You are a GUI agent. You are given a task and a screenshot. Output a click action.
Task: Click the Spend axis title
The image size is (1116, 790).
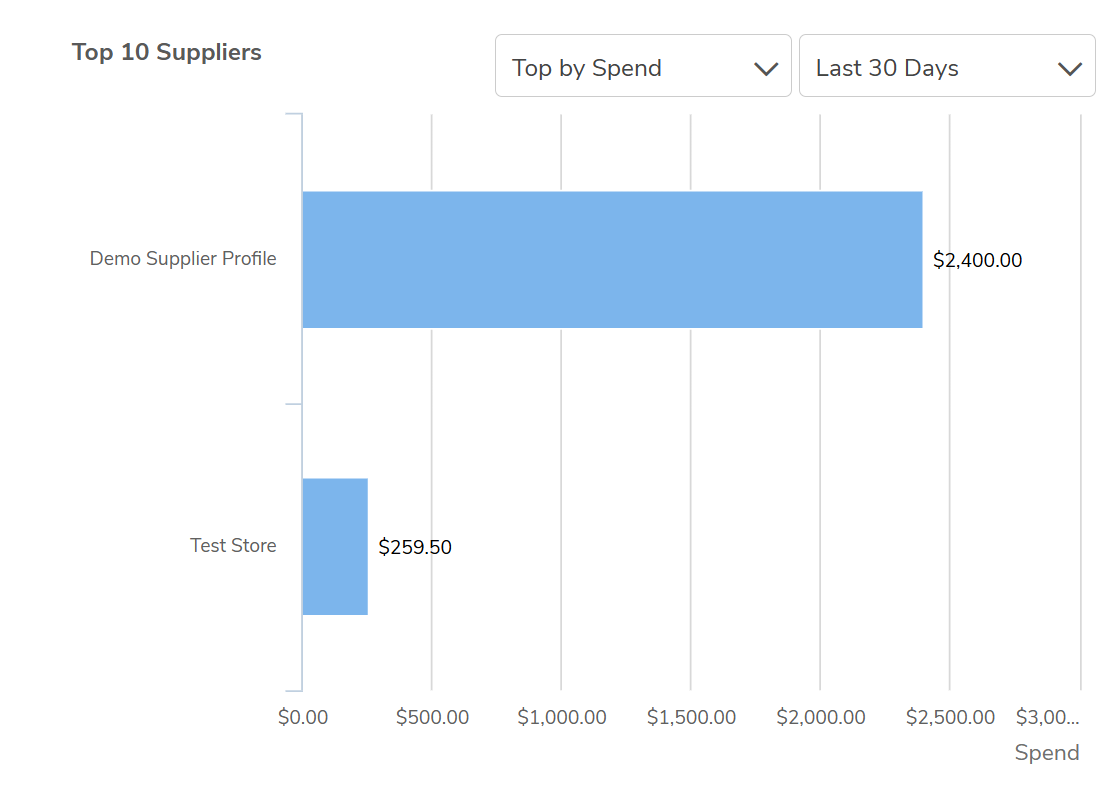coord(1047,753)
